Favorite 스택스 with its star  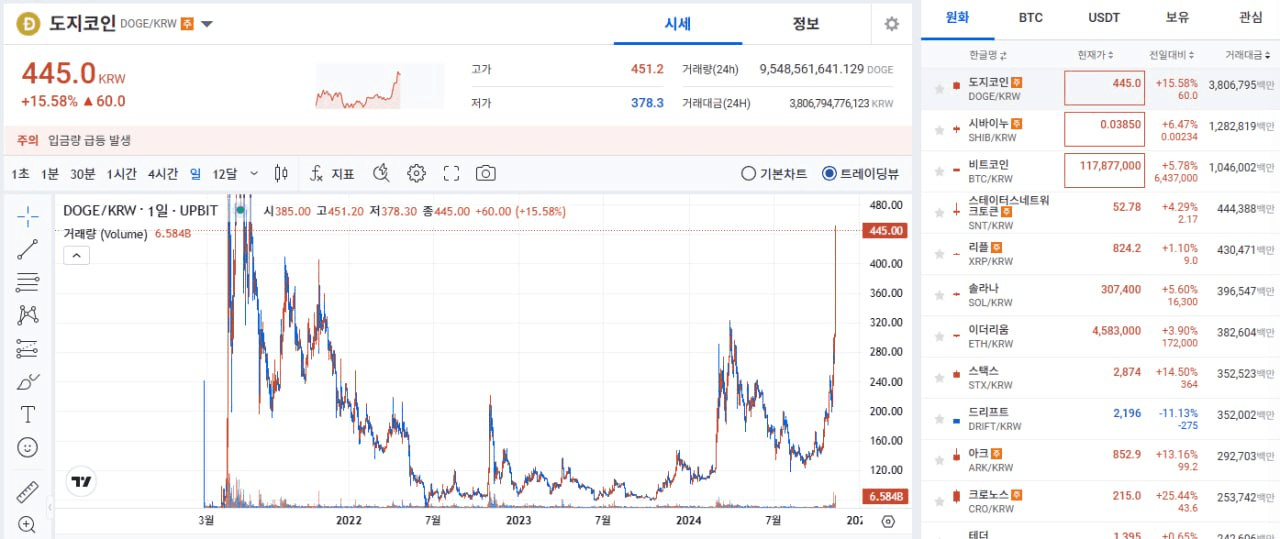click(x=939, y=377)
